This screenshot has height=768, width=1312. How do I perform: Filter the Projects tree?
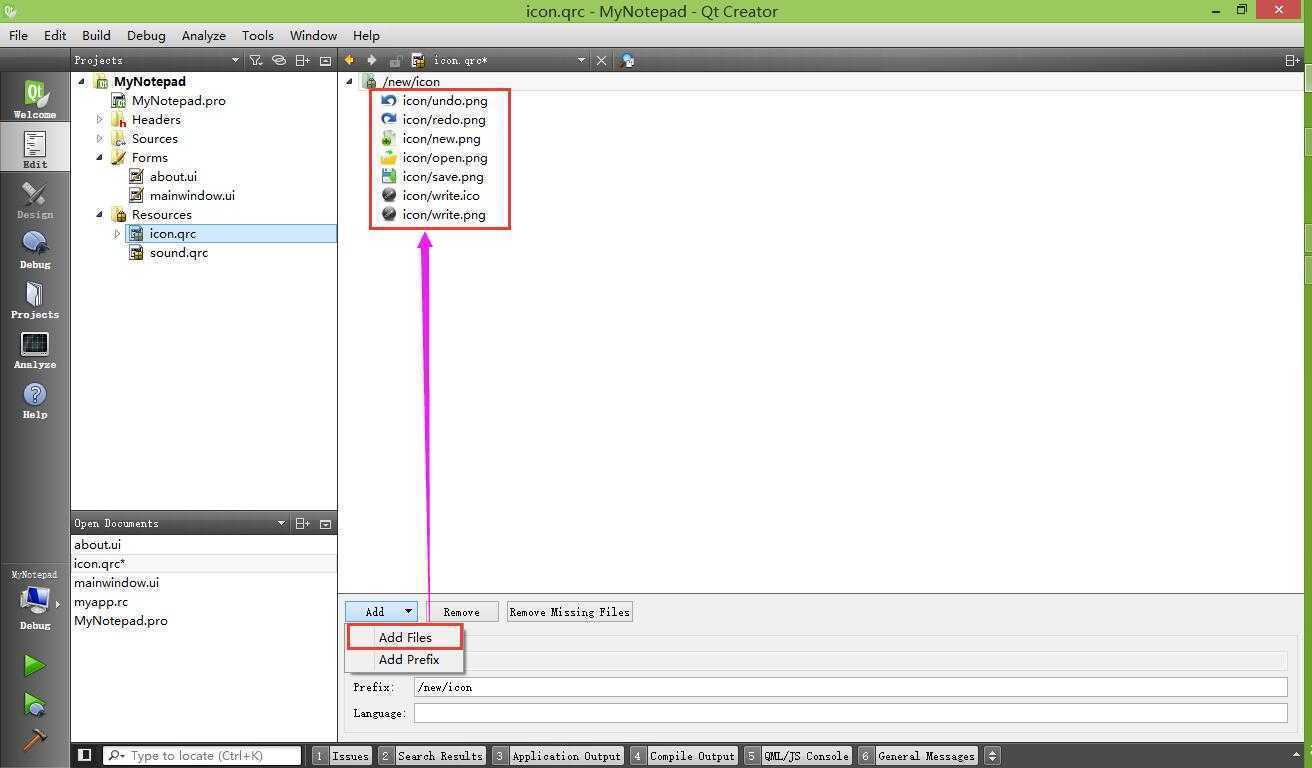click(256, 60)
